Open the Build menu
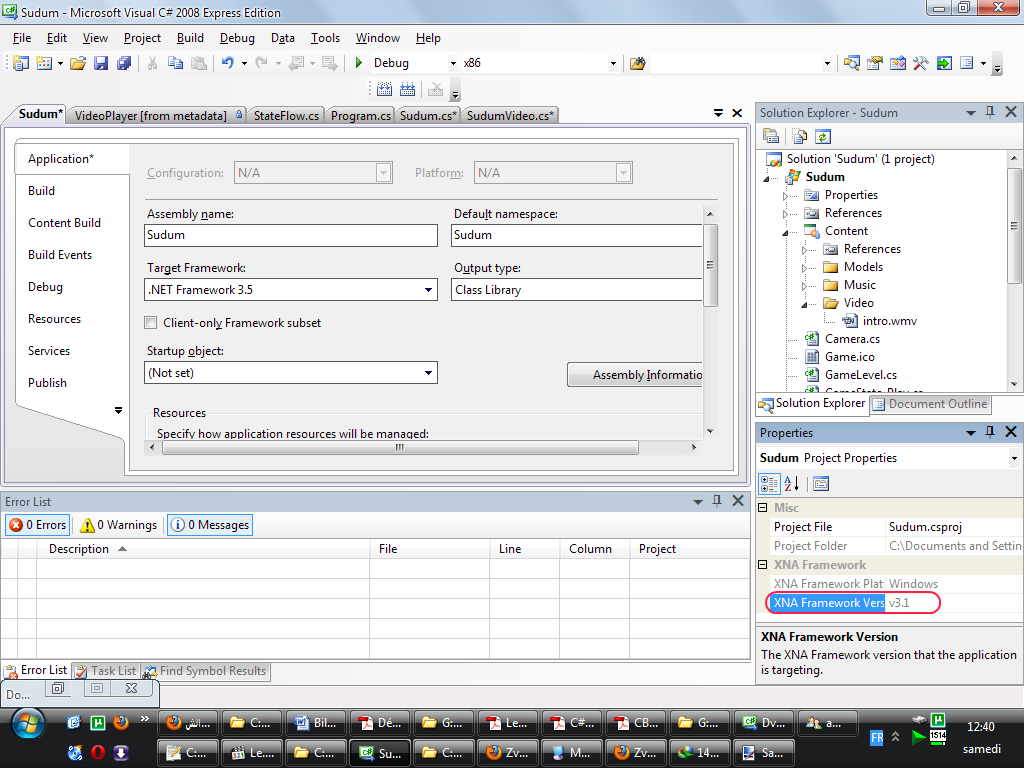The width and height of the screenshot is (1024, 768). tap(190, 38)
